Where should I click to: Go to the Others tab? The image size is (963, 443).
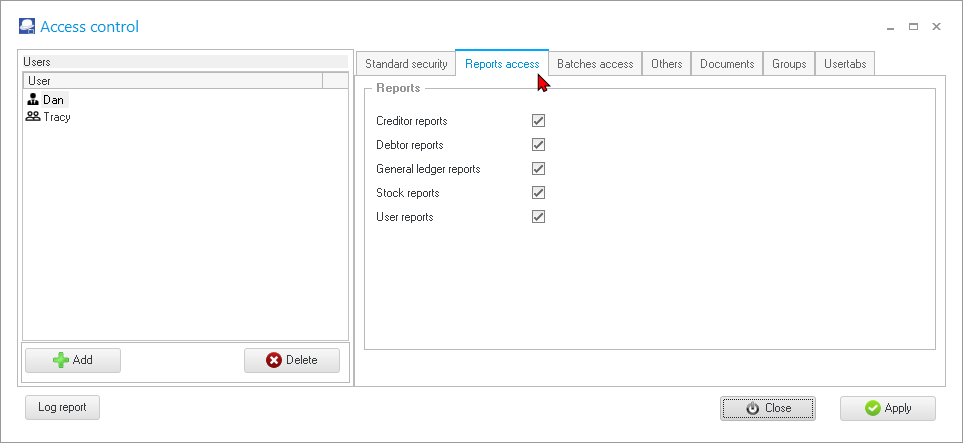666,64
